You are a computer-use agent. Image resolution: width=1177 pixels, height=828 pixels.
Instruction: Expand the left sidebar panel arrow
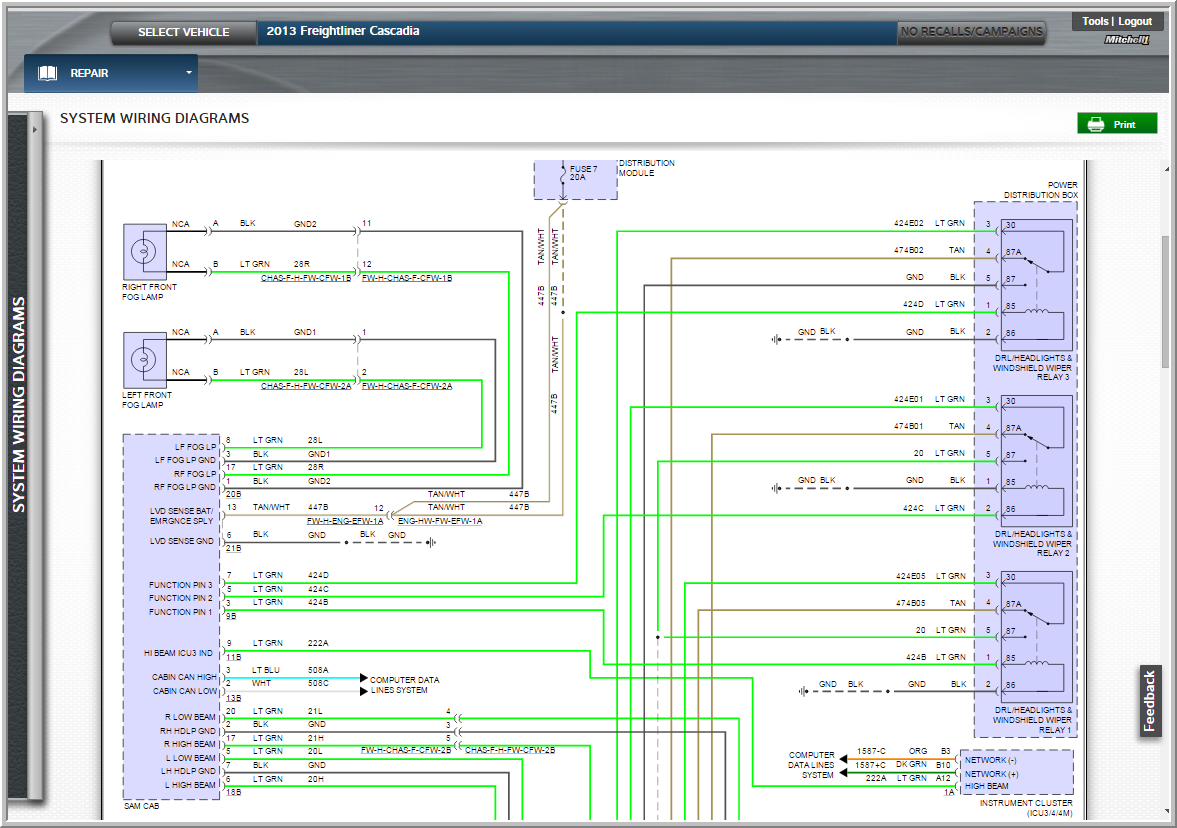pyautogui.click(x=34, y=130)
